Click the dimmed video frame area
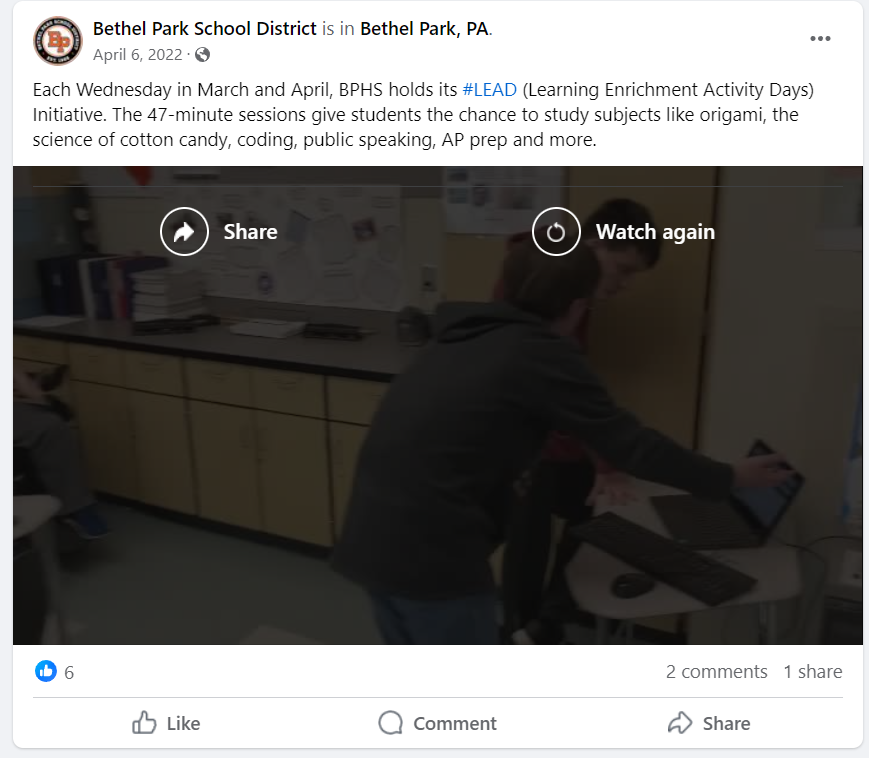 (x=438, y=443)
